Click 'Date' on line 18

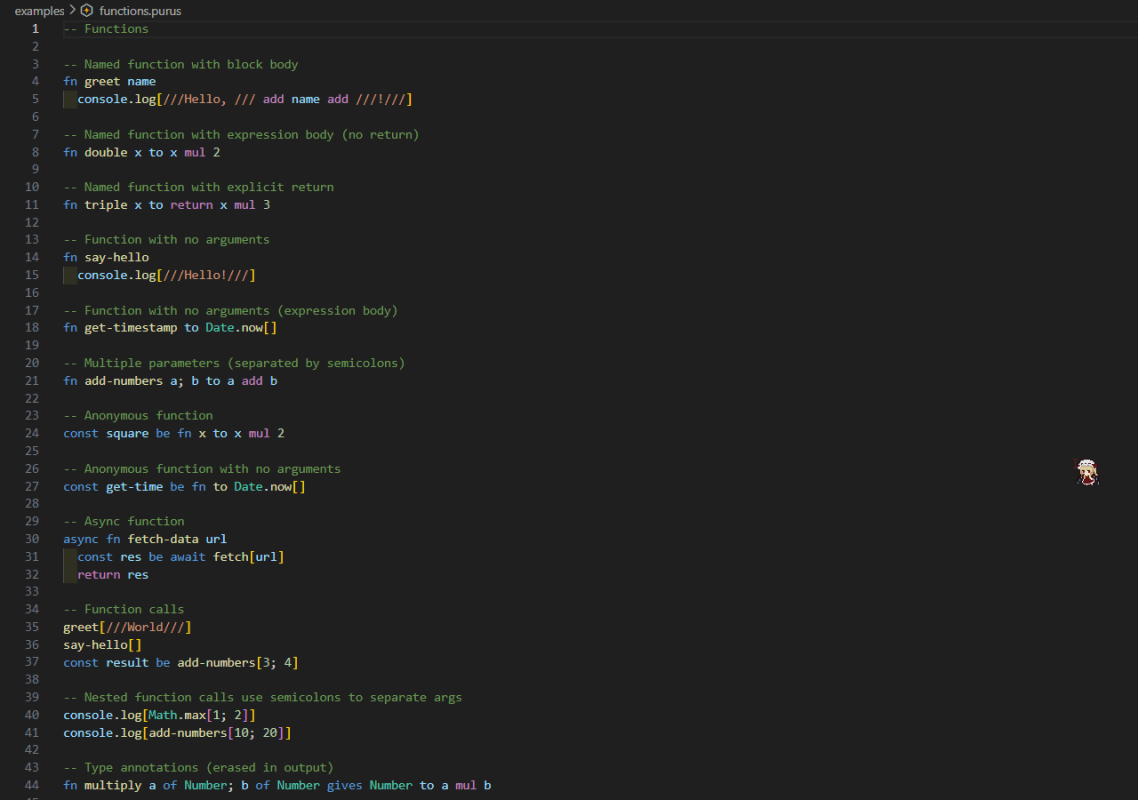(x=220, y=327)
